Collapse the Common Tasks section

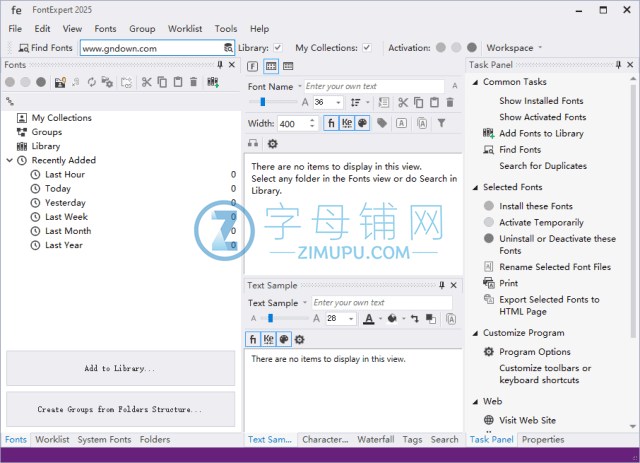point(476,82)
